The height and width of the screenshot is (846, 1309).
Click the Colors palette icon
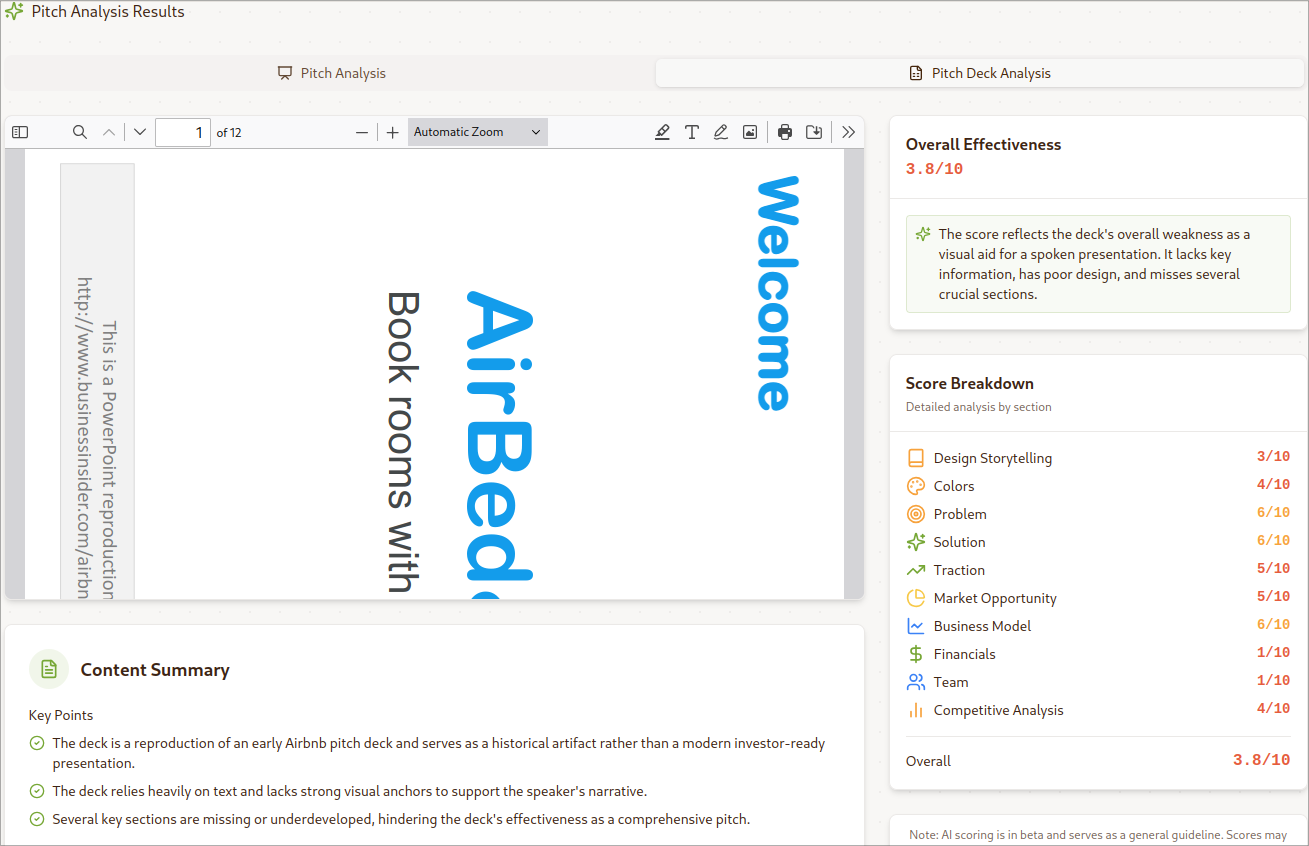coord(915,486)
